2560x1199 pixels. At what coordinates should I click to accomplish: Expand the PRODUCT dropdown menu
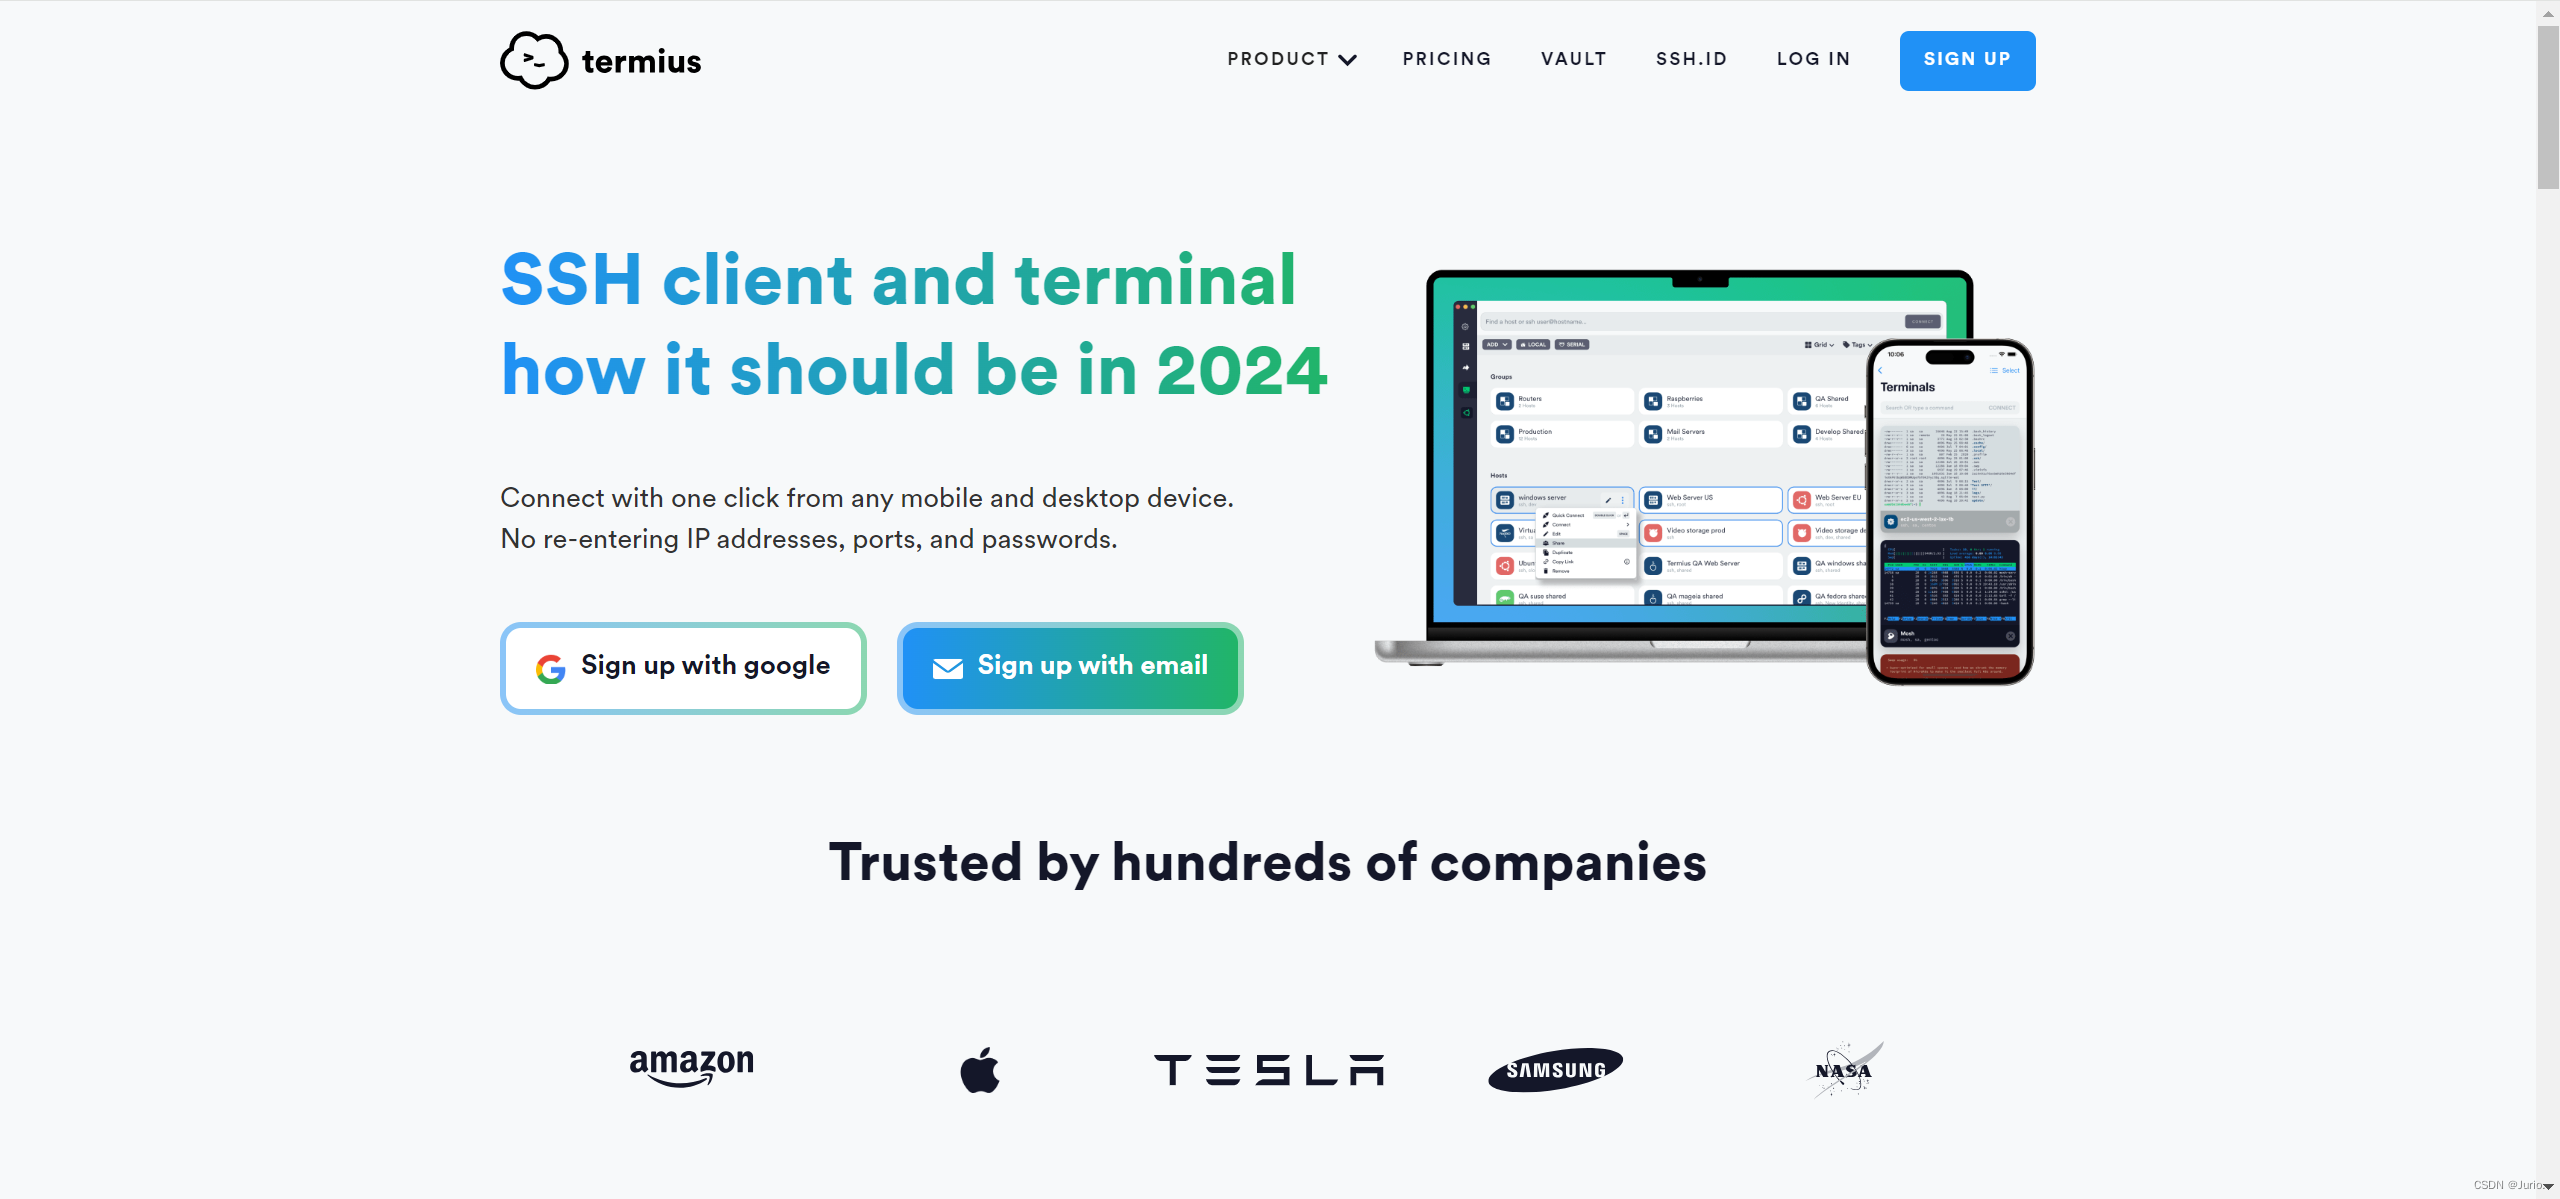pyautogui.click(x=1291, y=59)
